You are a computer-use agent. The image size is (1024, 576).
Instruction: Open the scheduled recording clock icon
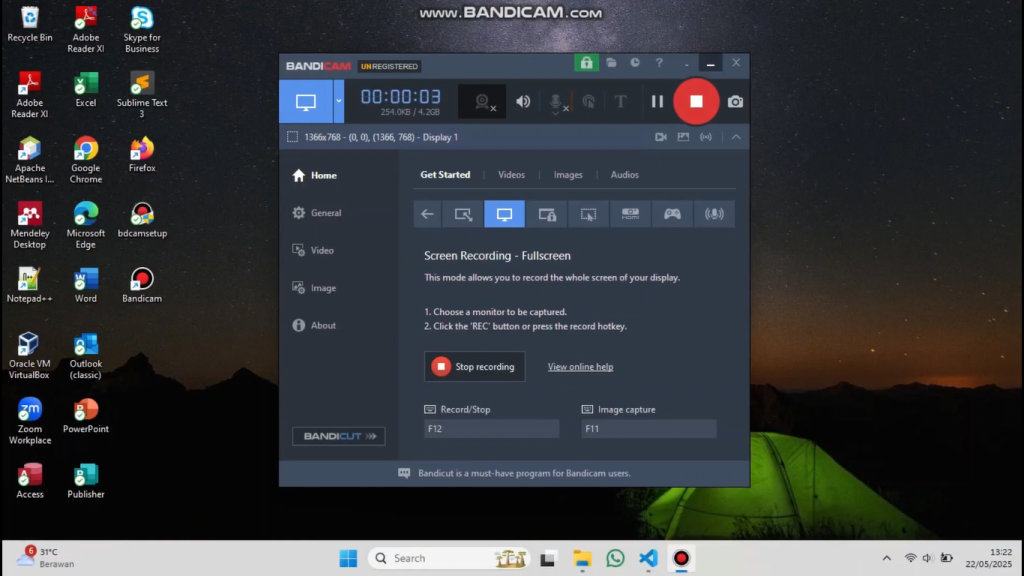pos(635,63)
